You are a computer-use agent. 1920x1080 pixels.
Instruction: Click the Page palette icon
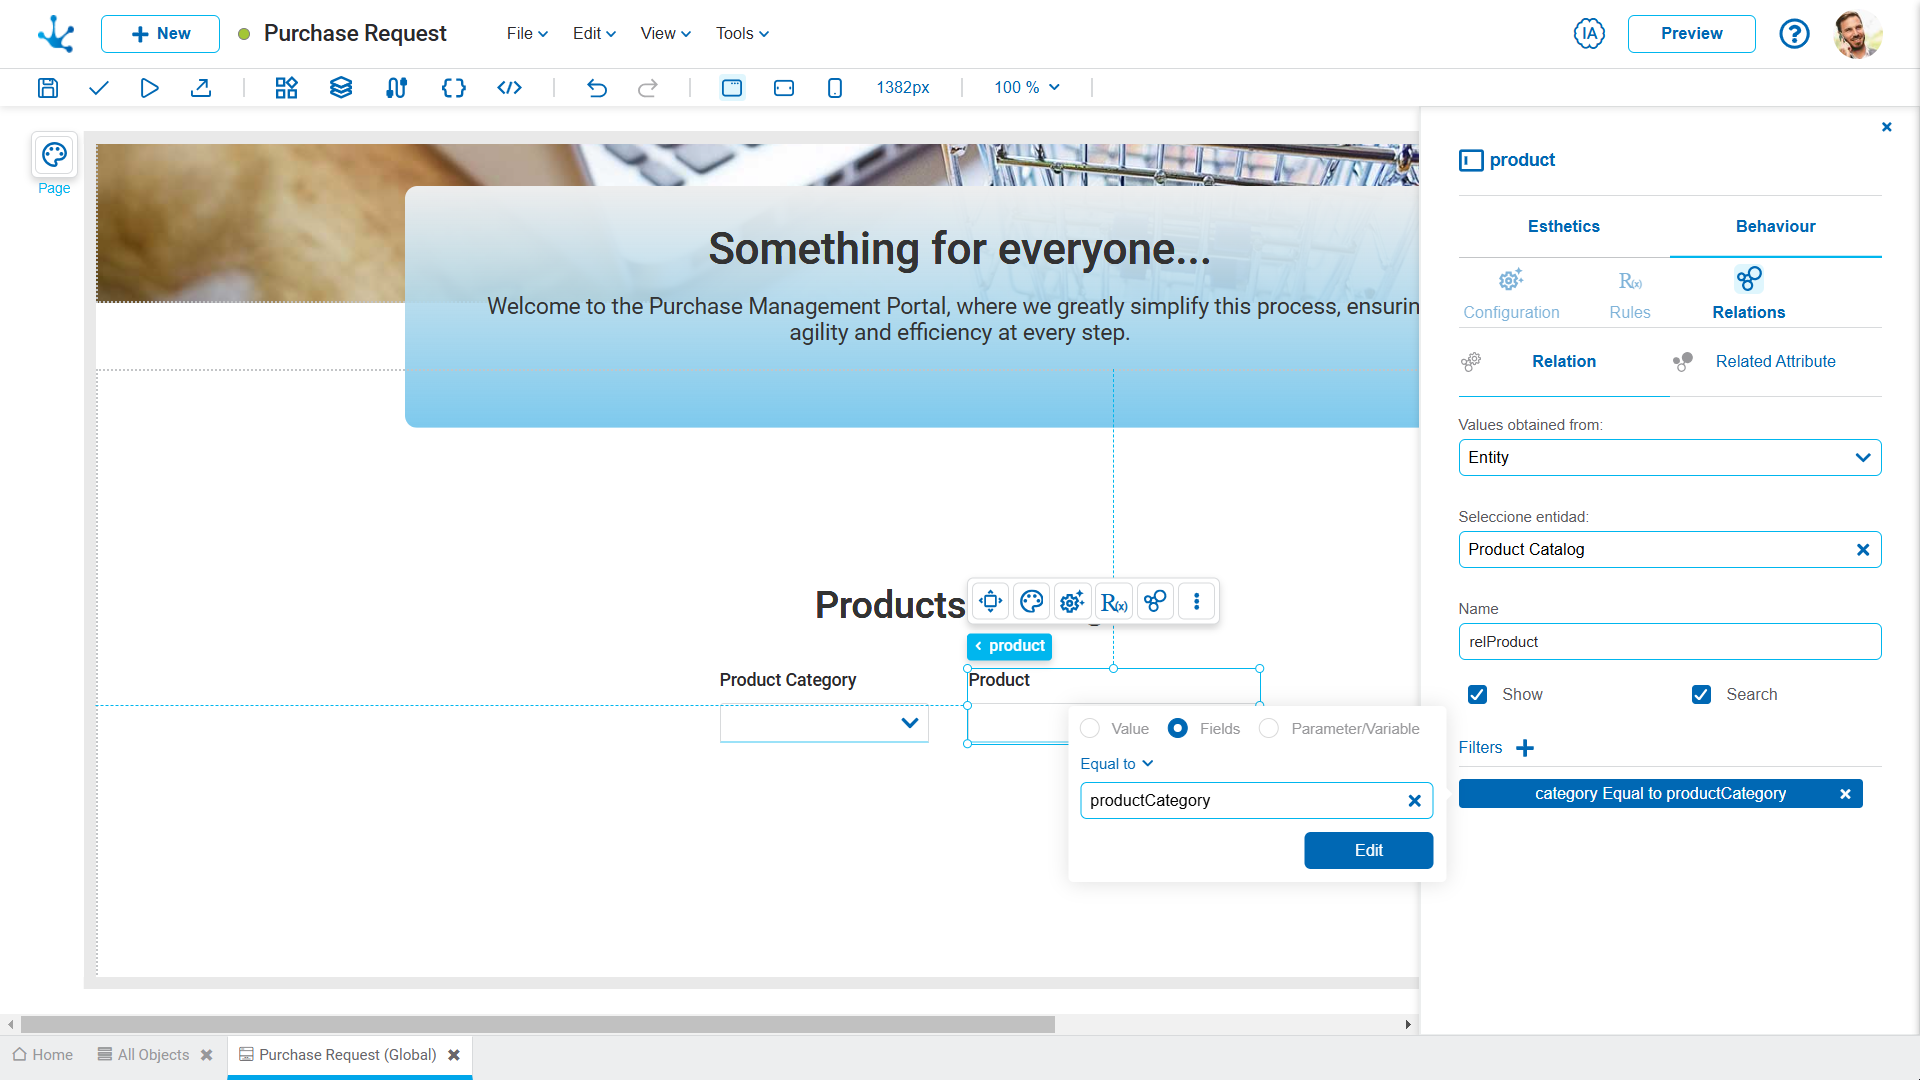tap(54, 155)
